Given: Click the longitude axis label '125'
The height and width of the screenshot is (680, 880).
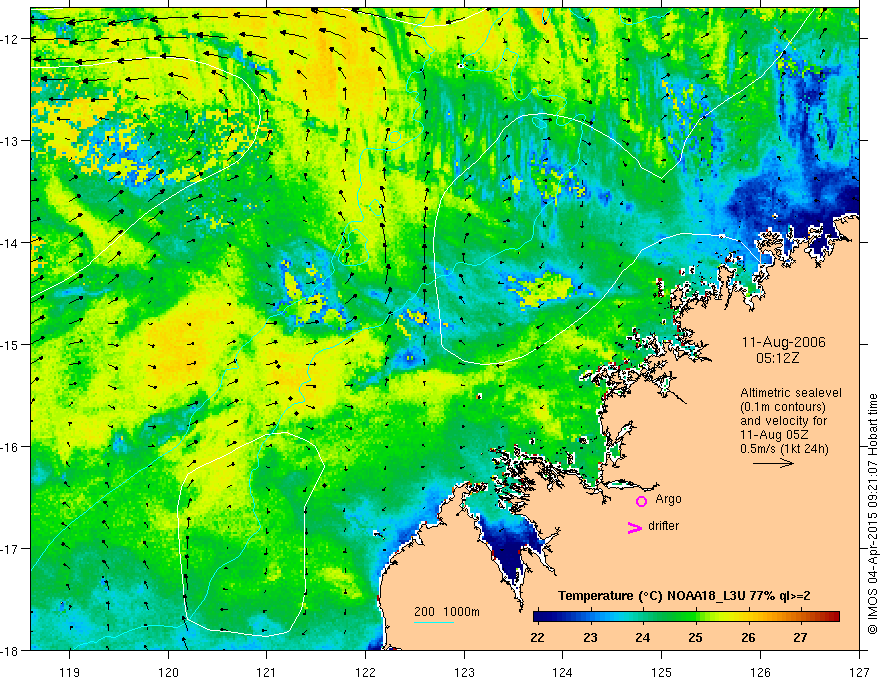Looking at the screenshot, I should point(662,672).
